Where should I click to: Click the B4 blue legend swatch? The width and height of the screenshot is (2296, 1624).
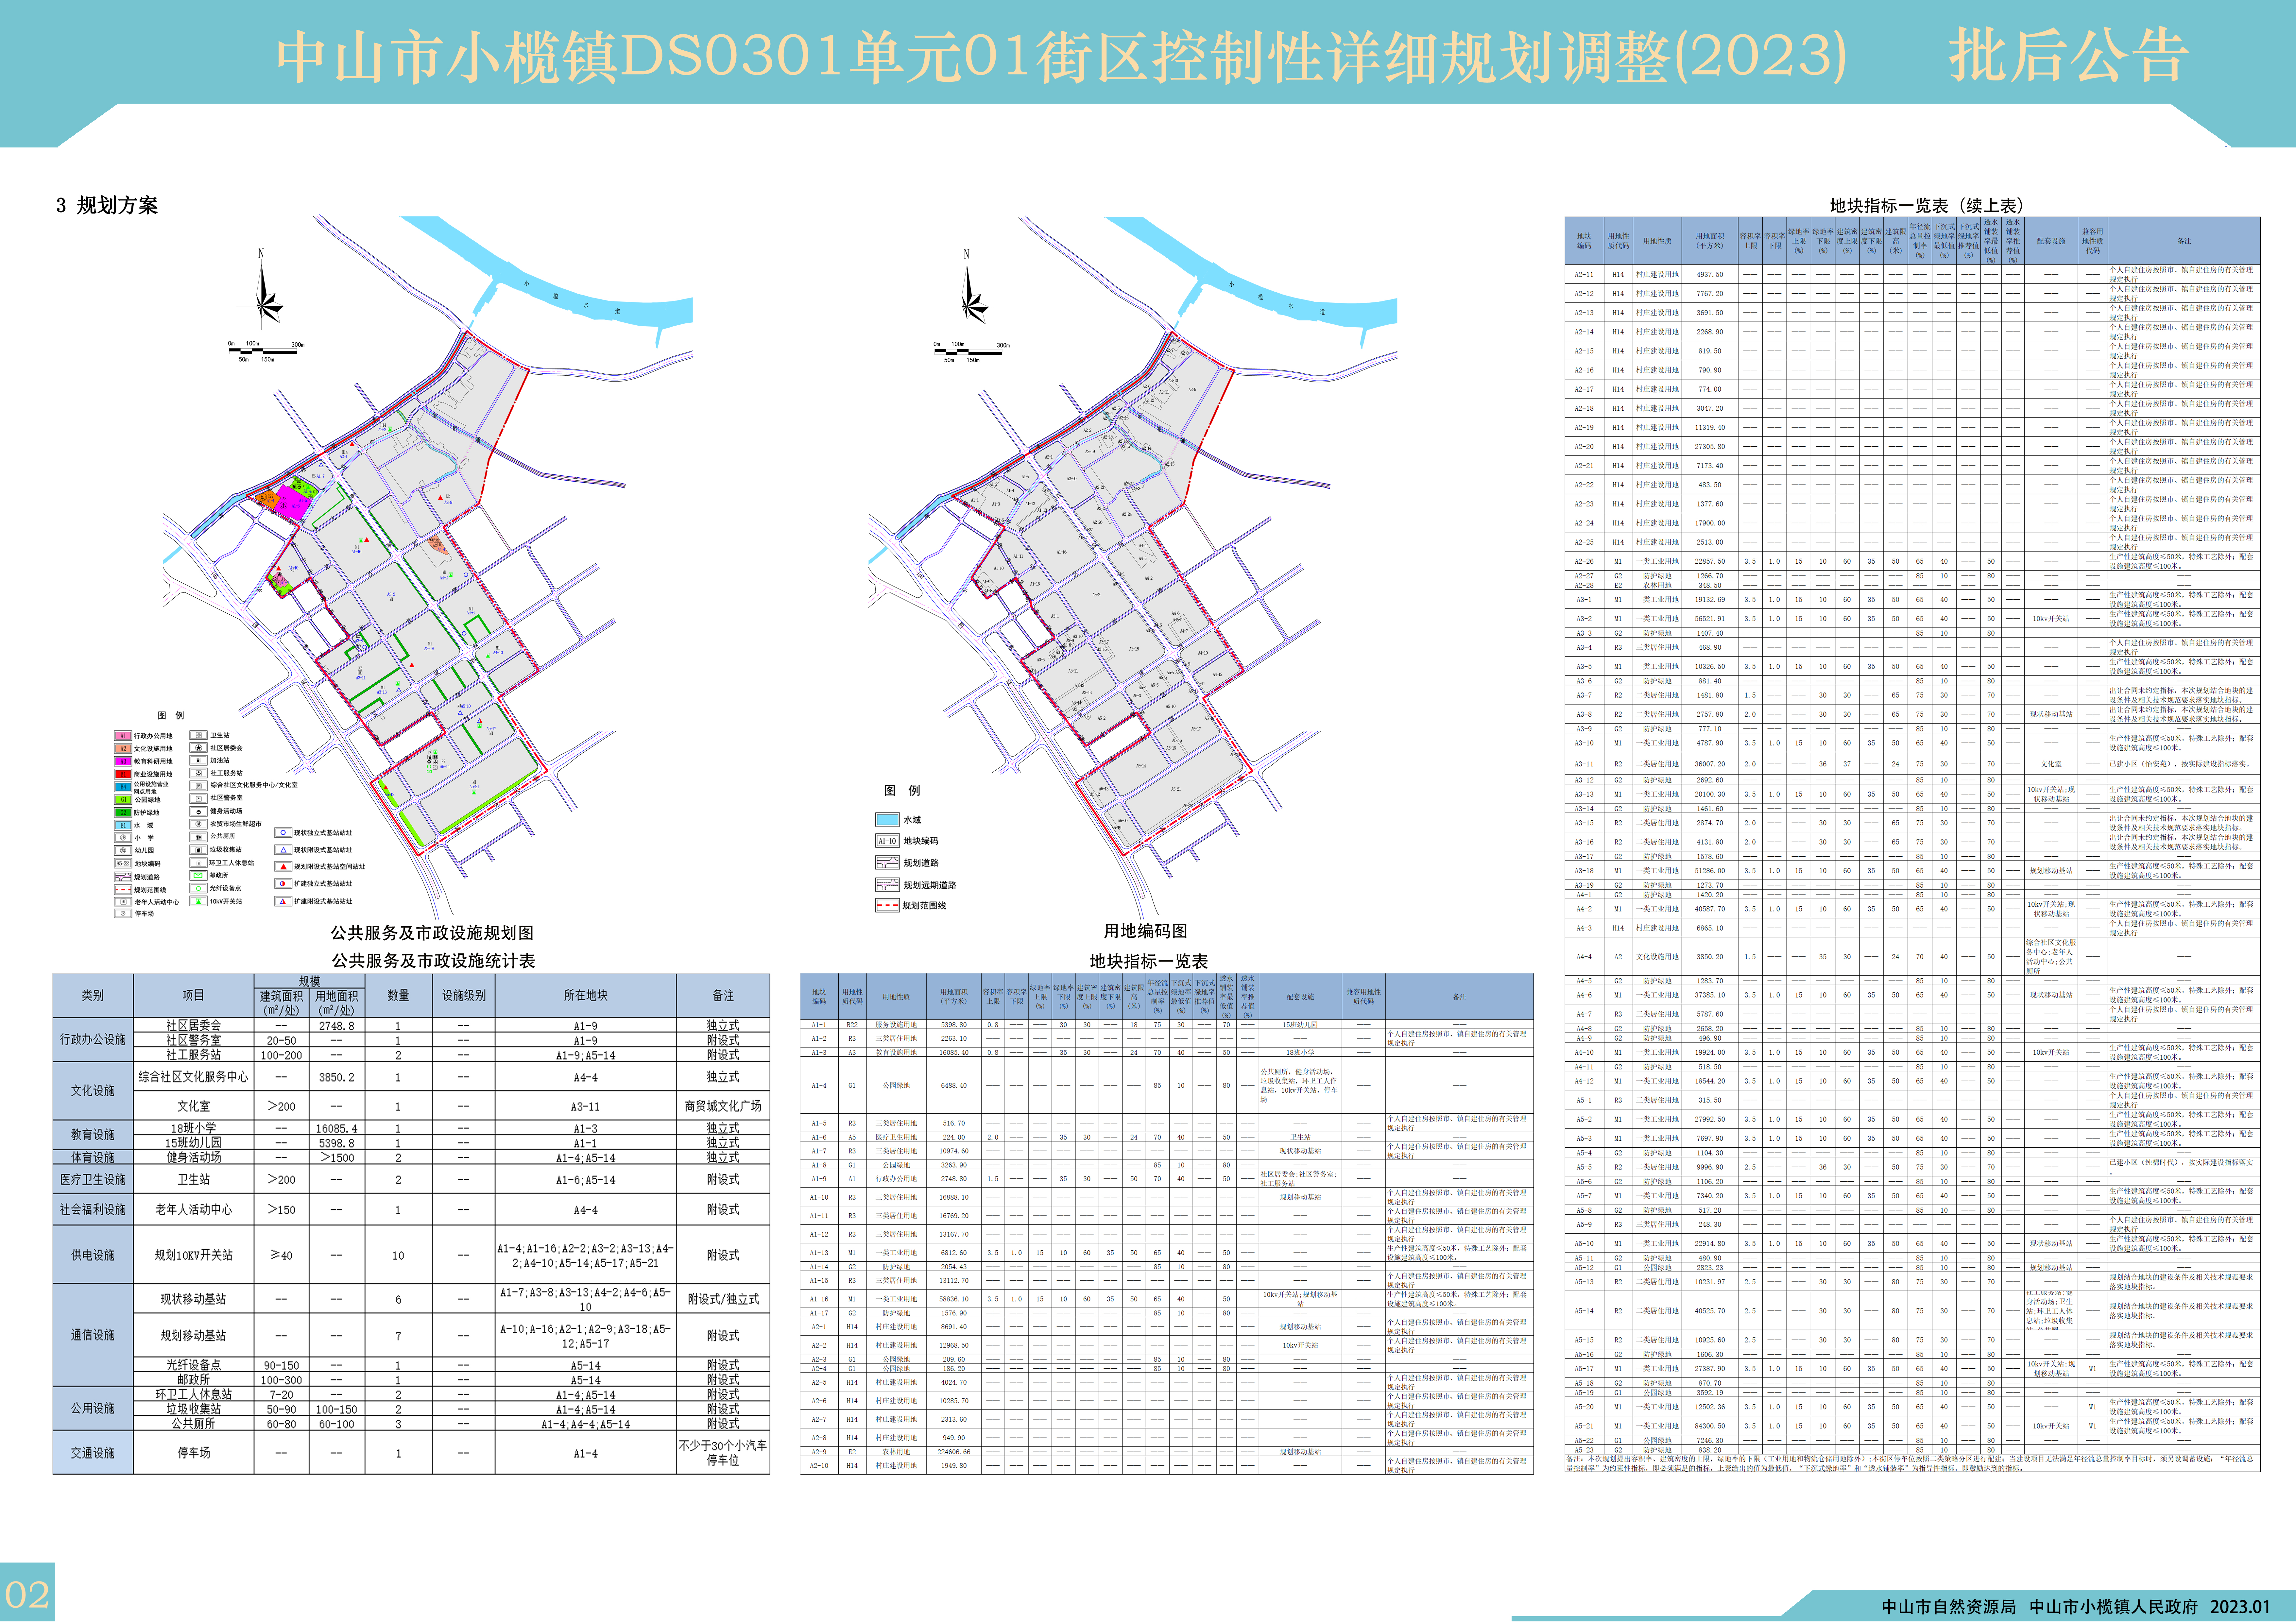(123, 787)
